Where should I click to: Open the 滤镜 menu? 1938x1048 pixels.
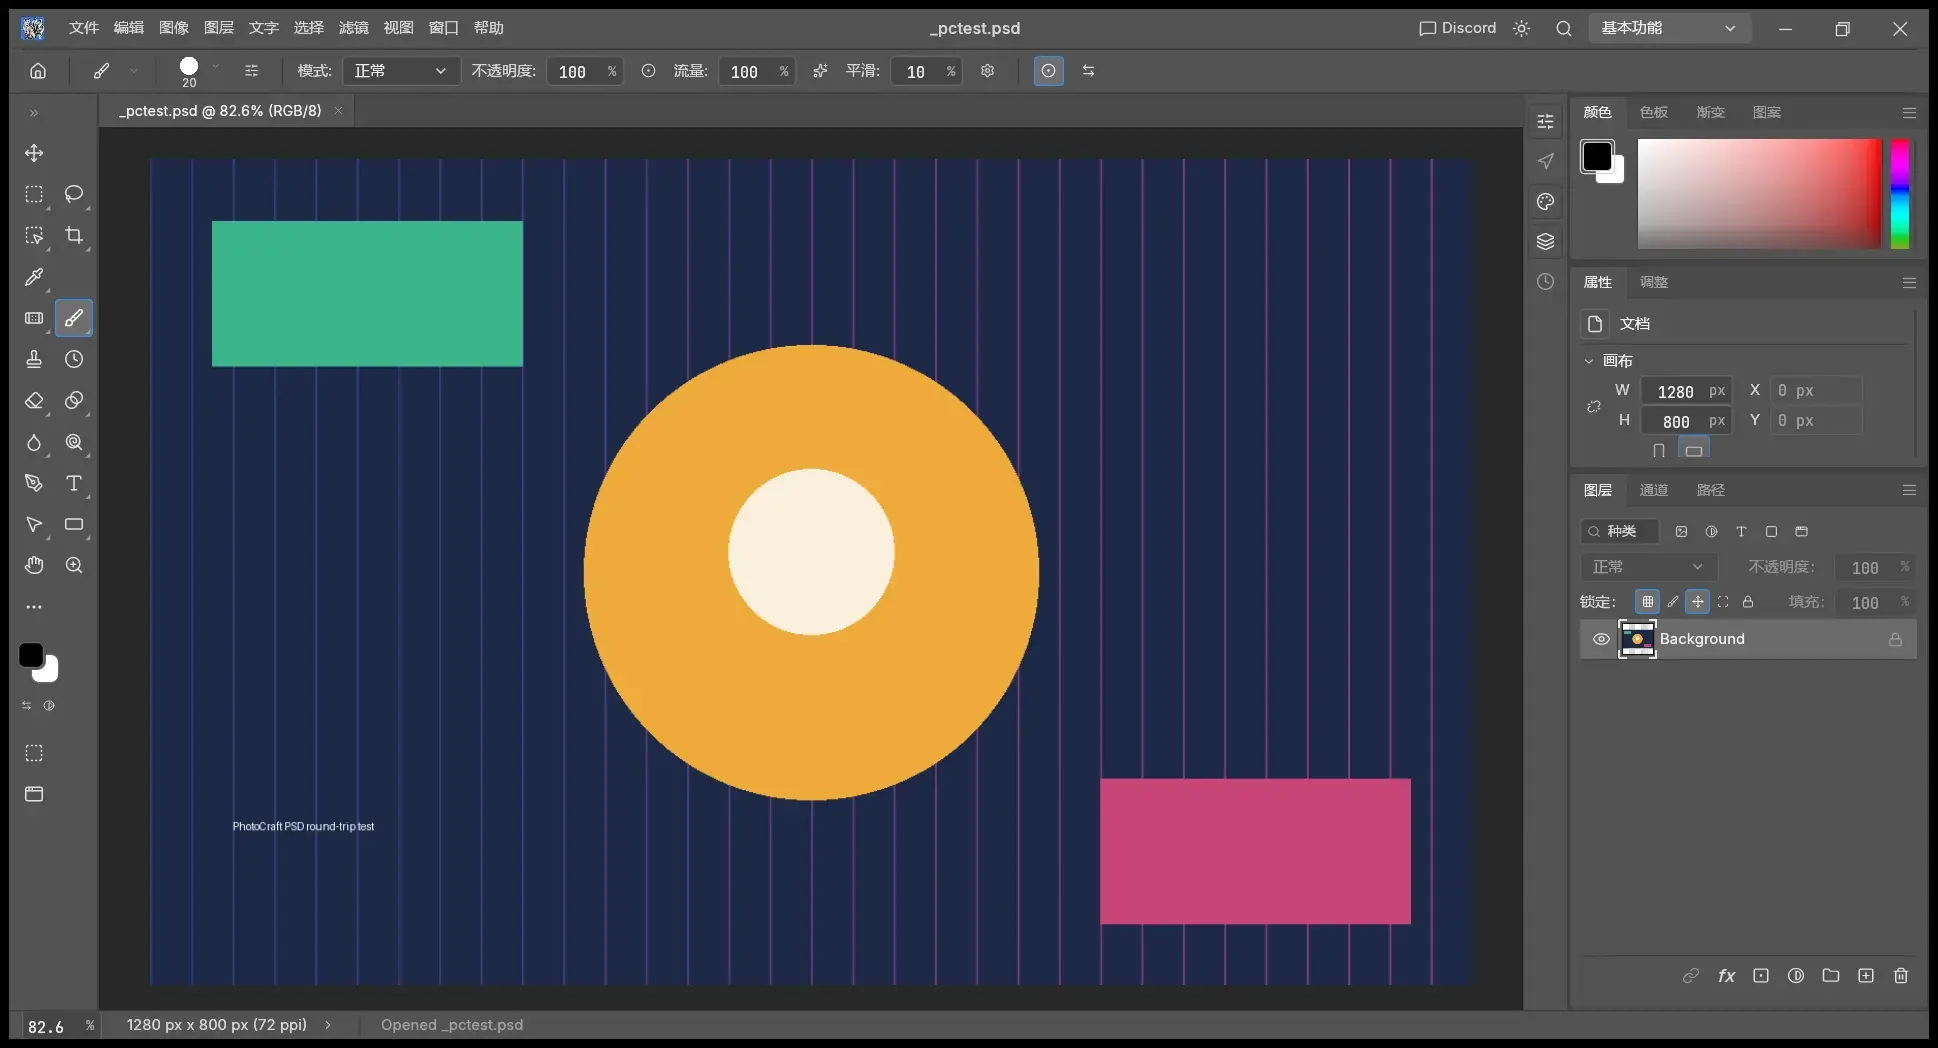(353, 28)
